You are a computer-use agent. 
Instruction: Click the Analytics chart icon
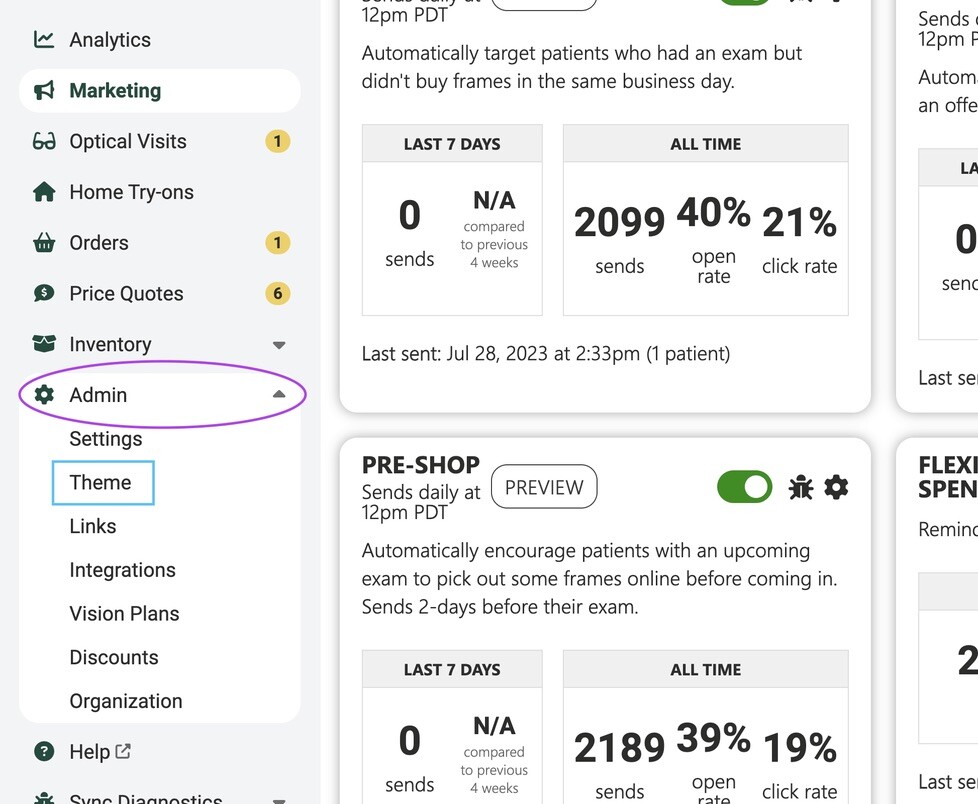click(44, 40)
